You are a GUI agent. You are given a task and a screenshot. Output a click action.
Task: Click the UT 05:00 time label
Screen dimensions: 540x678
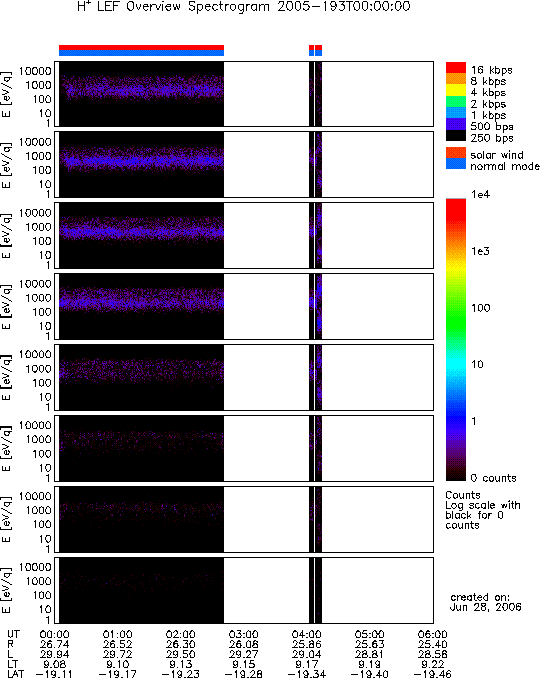(369, 634)
